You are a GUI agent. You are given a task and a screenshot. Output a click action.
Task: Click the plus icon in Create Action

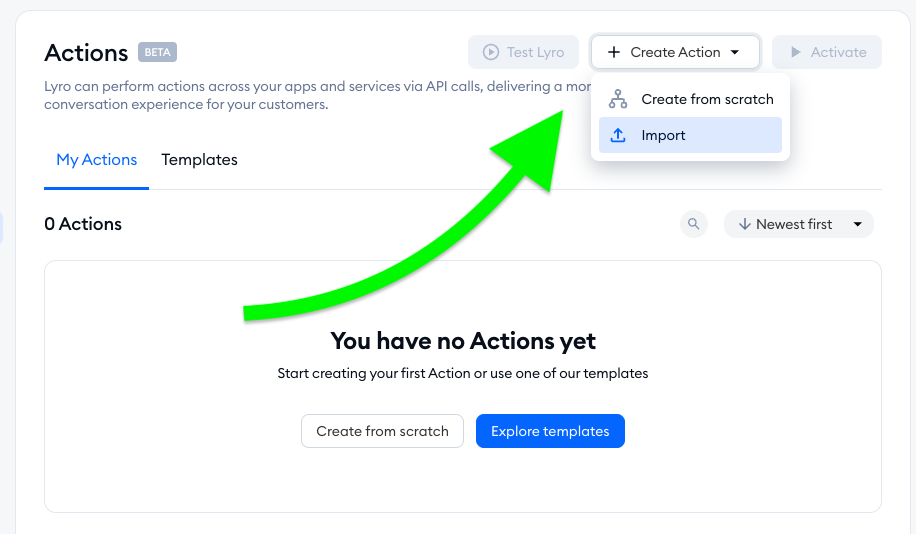tap(613, 52)
